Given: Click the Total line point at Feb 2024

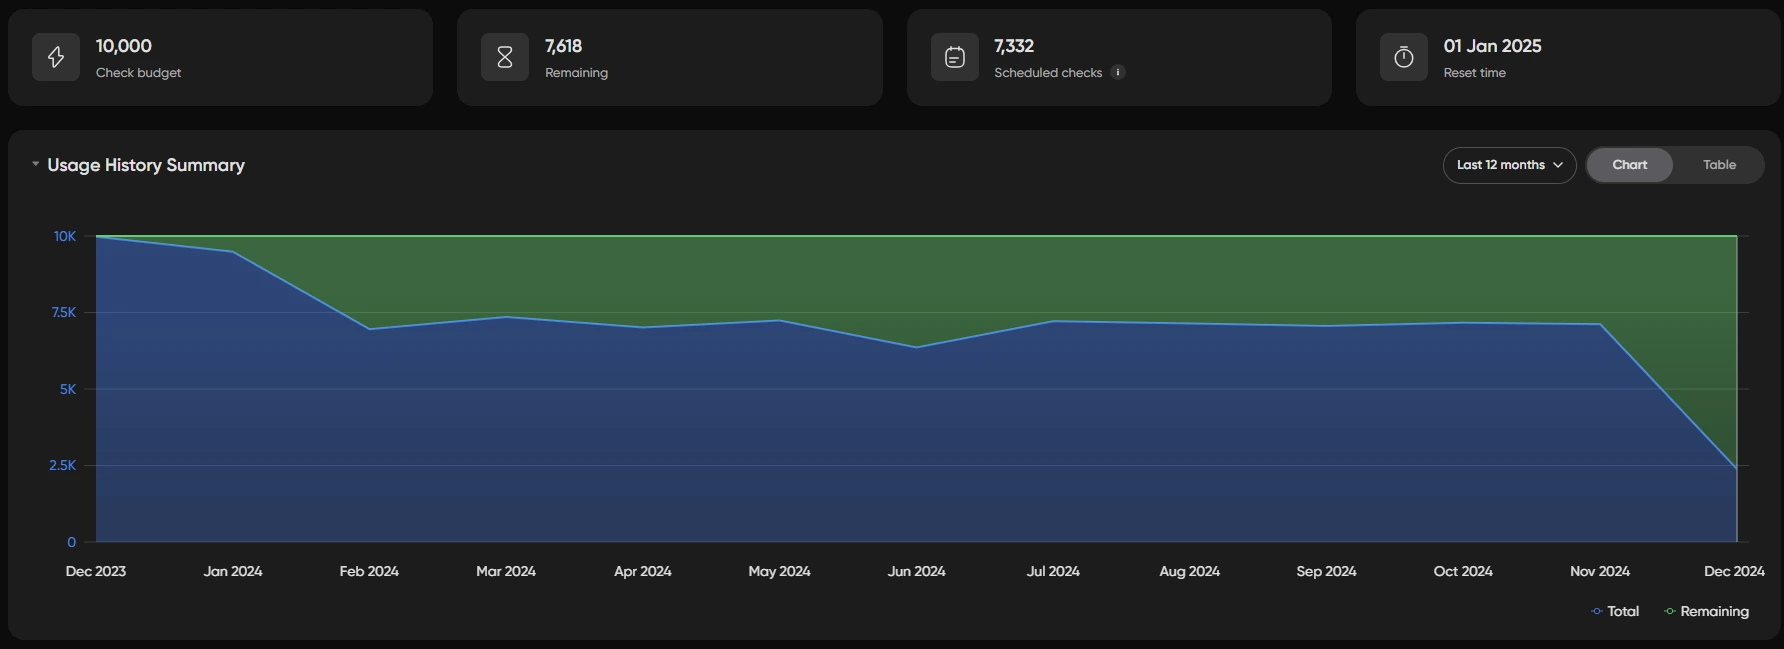Looking at the screenshot, I should pos(369,329).
